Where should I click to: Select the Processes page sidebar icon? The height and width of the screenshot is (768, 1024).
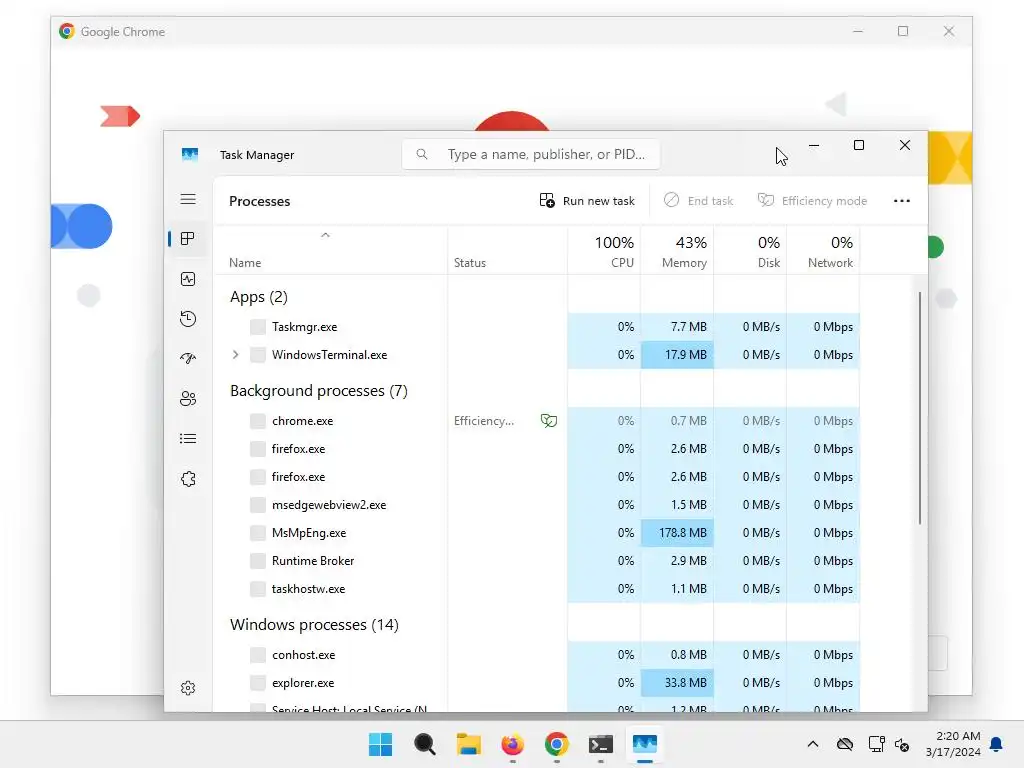click(188, 239)
